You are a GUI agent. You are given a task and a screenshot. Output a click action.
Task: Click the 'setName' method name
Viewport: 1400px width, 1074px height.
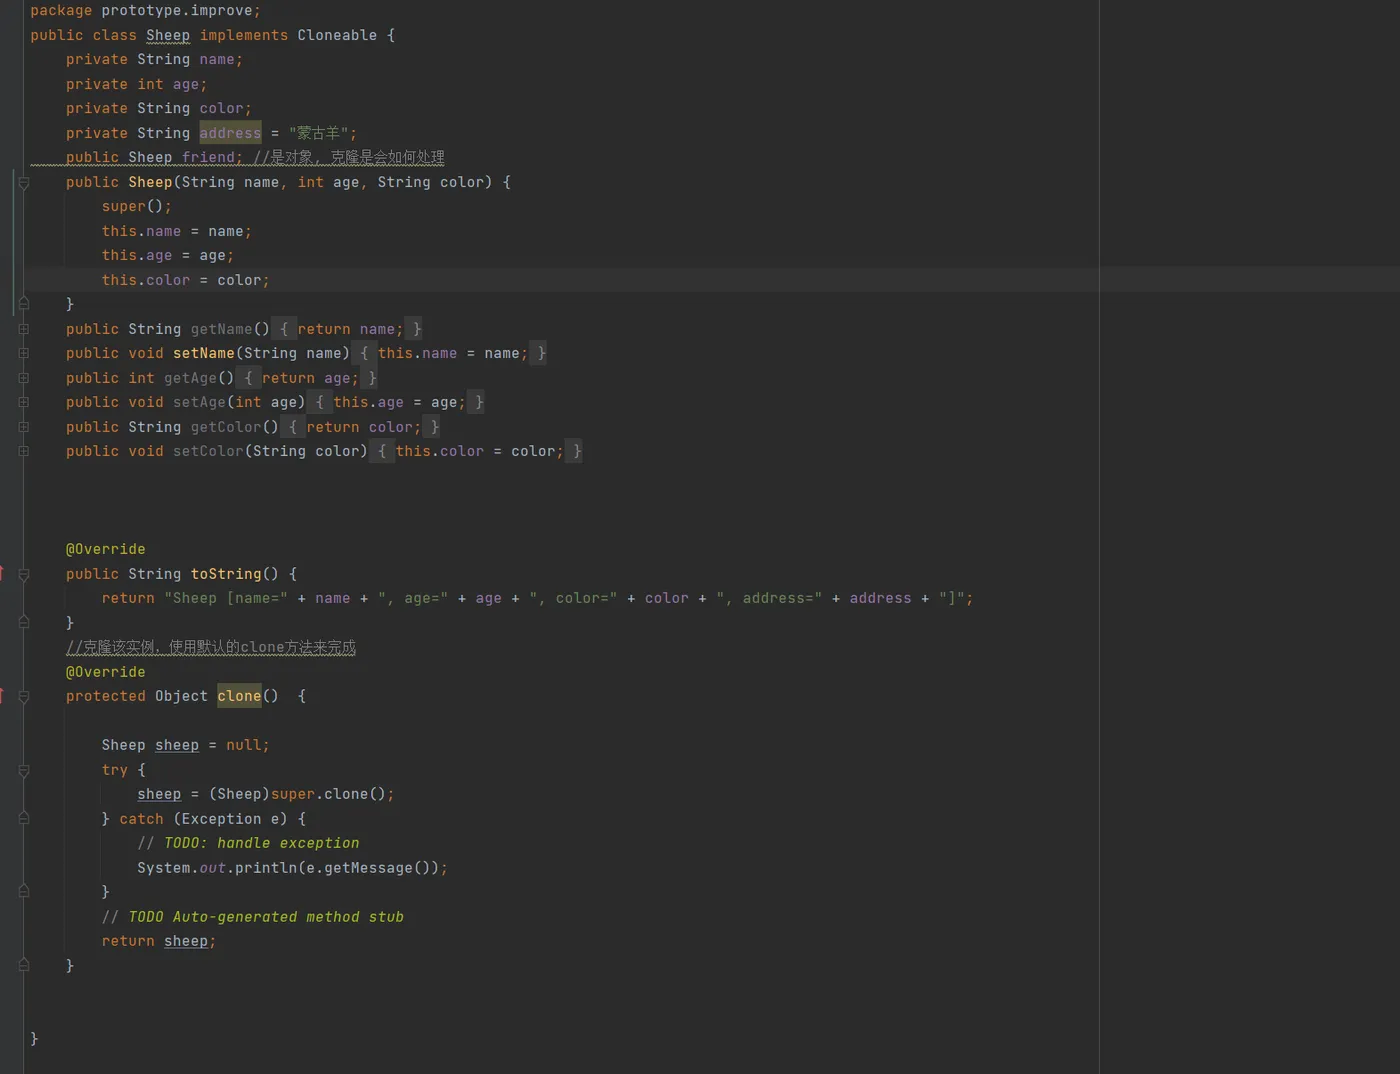click(x=204, y=353)
